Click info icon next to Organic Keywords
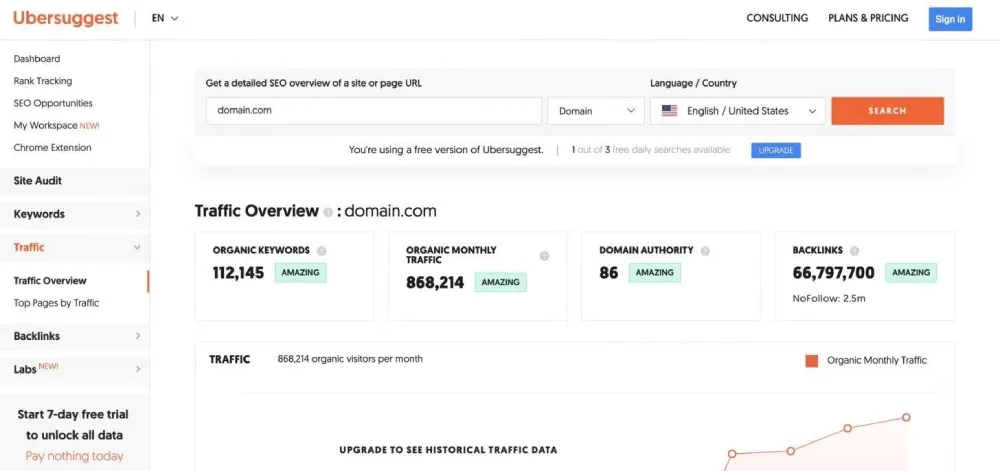 [321, 251]
